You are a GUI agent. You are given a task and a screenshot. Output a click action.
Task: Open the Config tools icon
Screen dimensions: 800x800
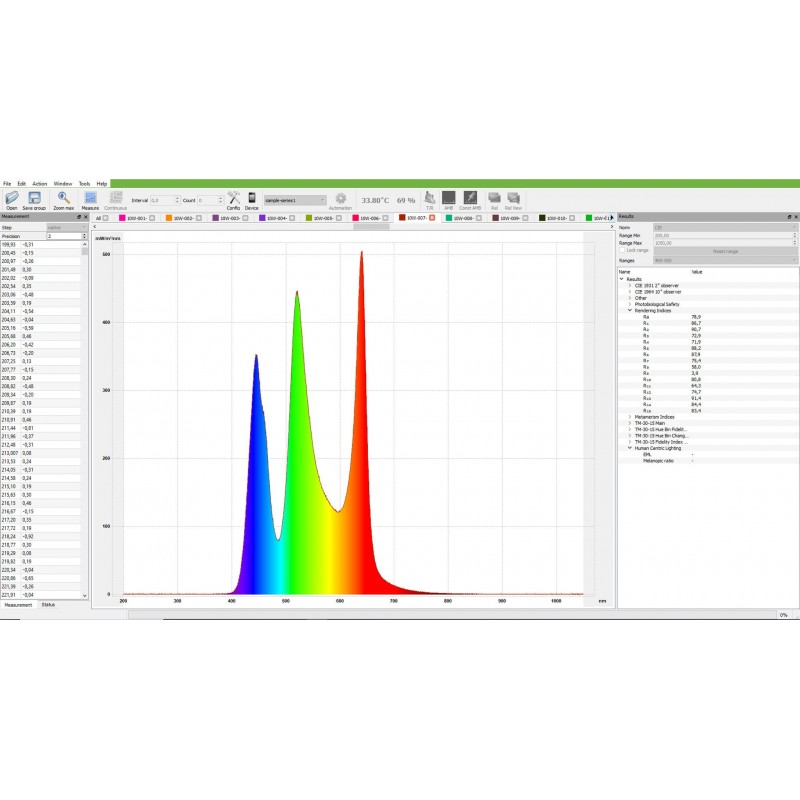(x=233, y=198)
